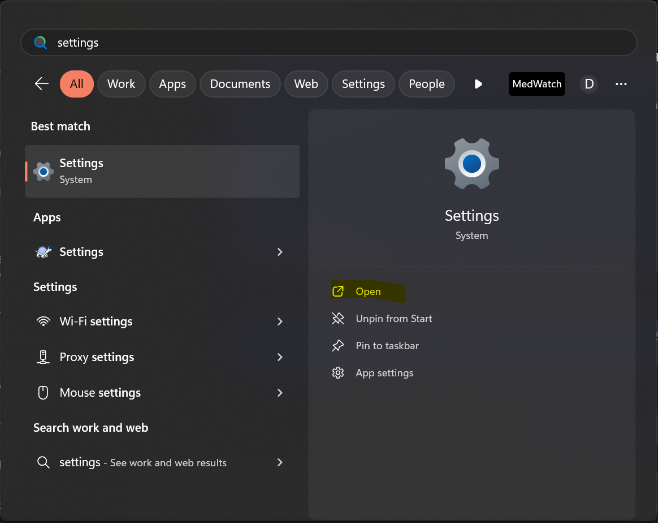Select the Web filter tab

click(306, 84)
